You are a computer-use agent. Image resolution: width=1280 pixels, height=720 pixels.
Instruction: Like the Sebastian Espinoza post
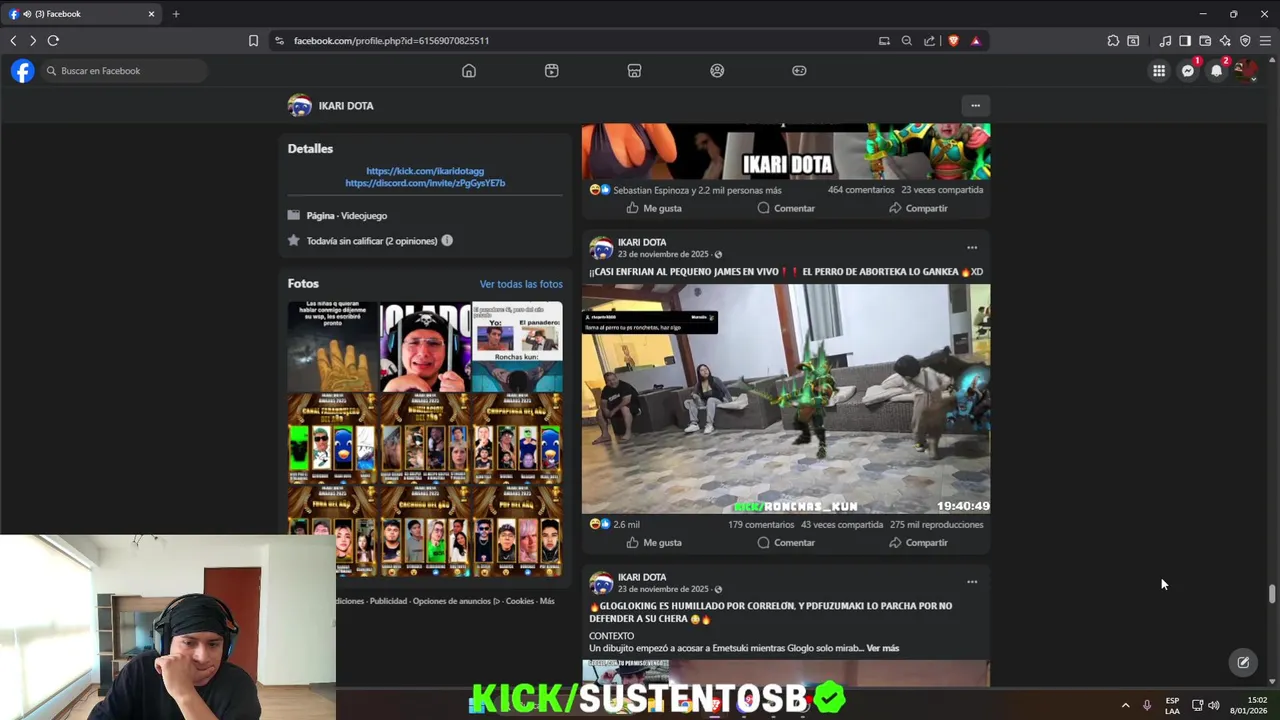pos(654,208)
